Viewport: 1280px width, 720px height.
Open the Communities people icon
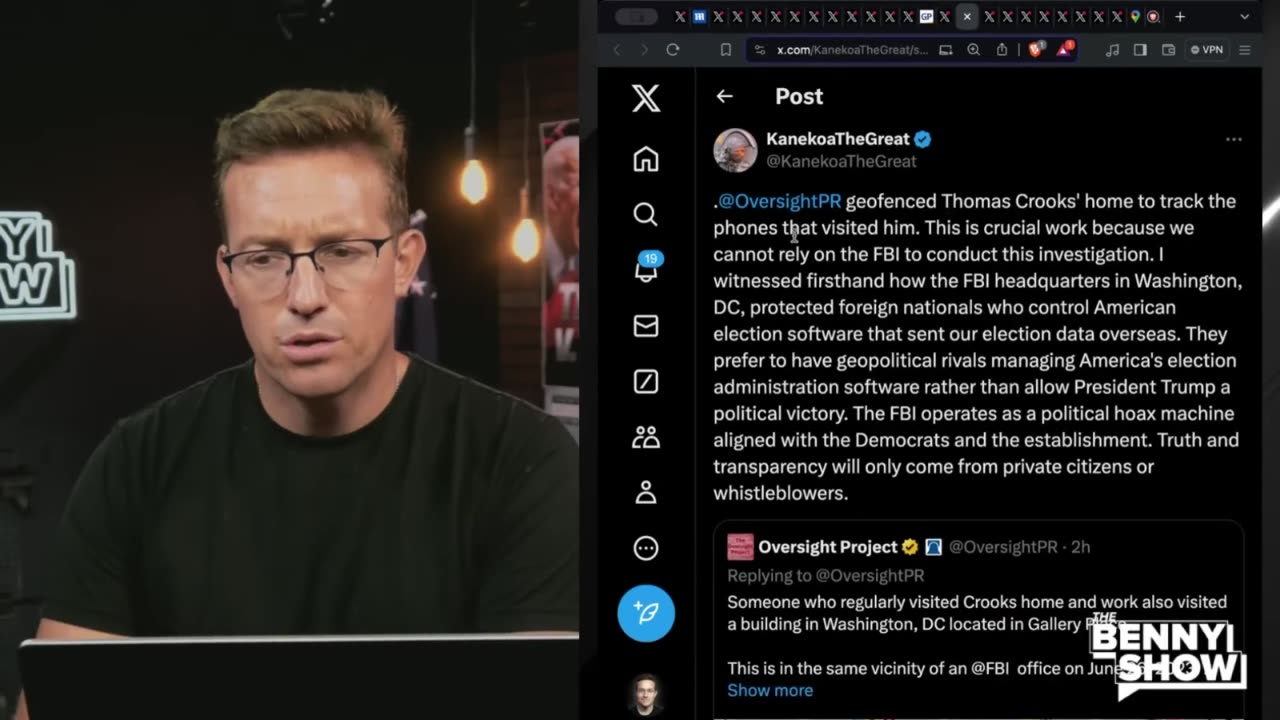pyautogui.click(x=646, y=437)
